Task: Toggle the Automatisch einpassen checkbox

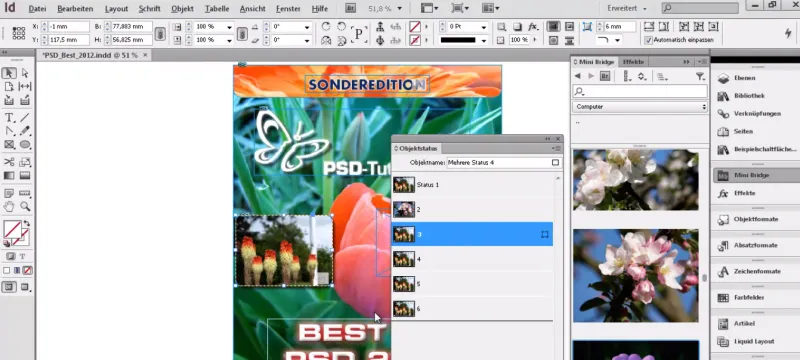Action: tap(648, 40)
